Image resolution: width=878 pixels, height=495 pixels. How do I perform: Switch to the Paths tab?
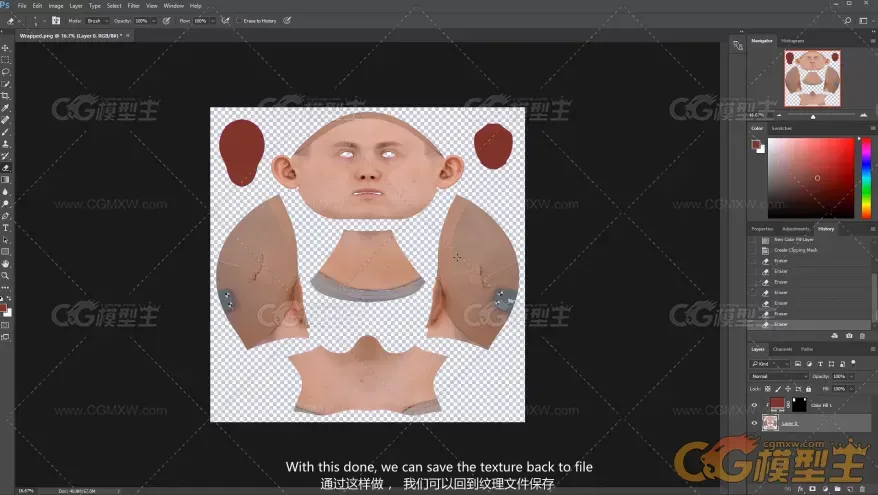(807, 349)
